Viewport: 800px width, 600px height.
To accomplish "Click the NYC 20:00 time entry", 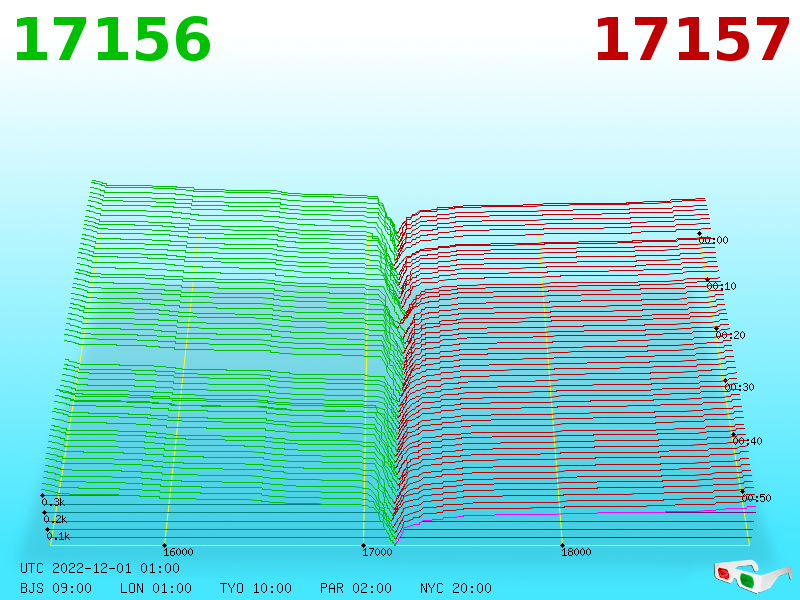I will pos(456,588).
